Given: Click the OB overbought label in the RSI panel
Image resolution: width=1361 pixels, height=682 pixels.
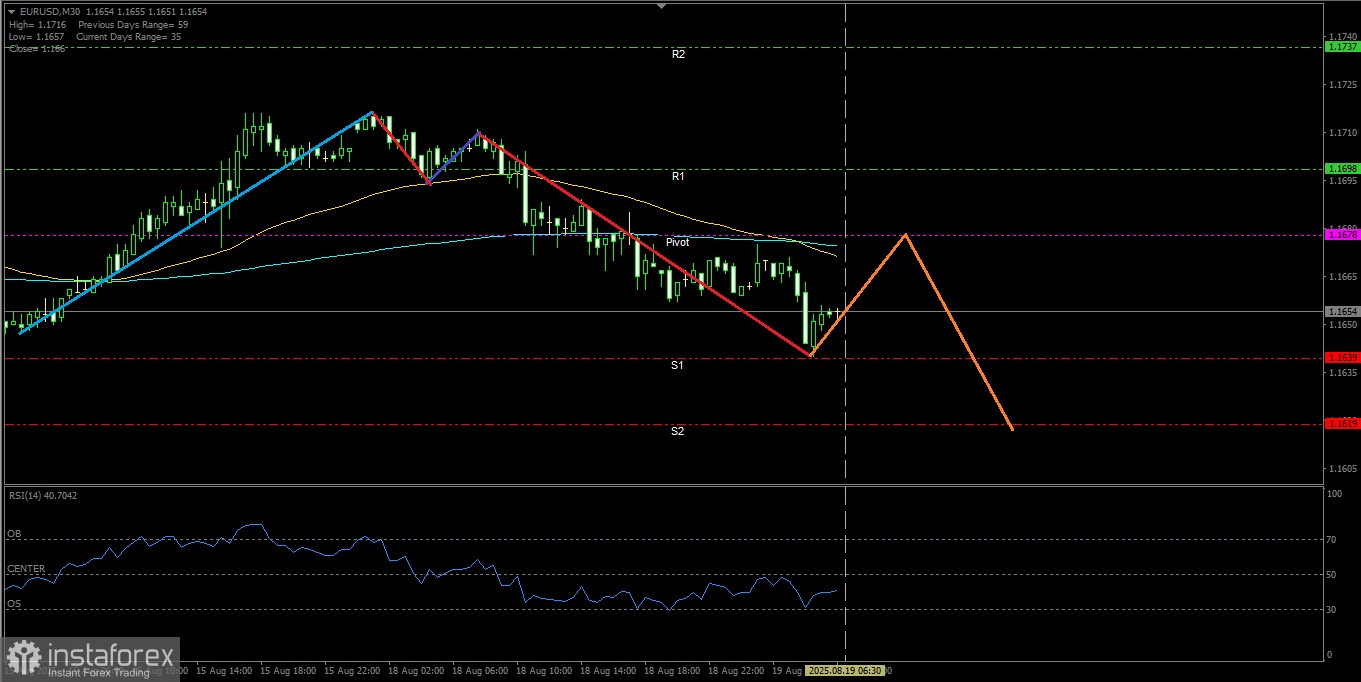Looking at the screenshot, I should (14, 534).
